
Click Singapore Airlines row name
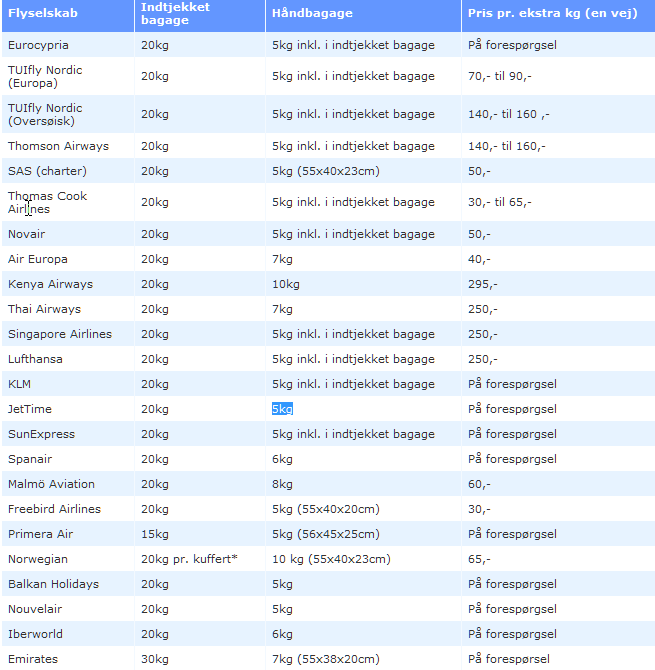point(60,334)
